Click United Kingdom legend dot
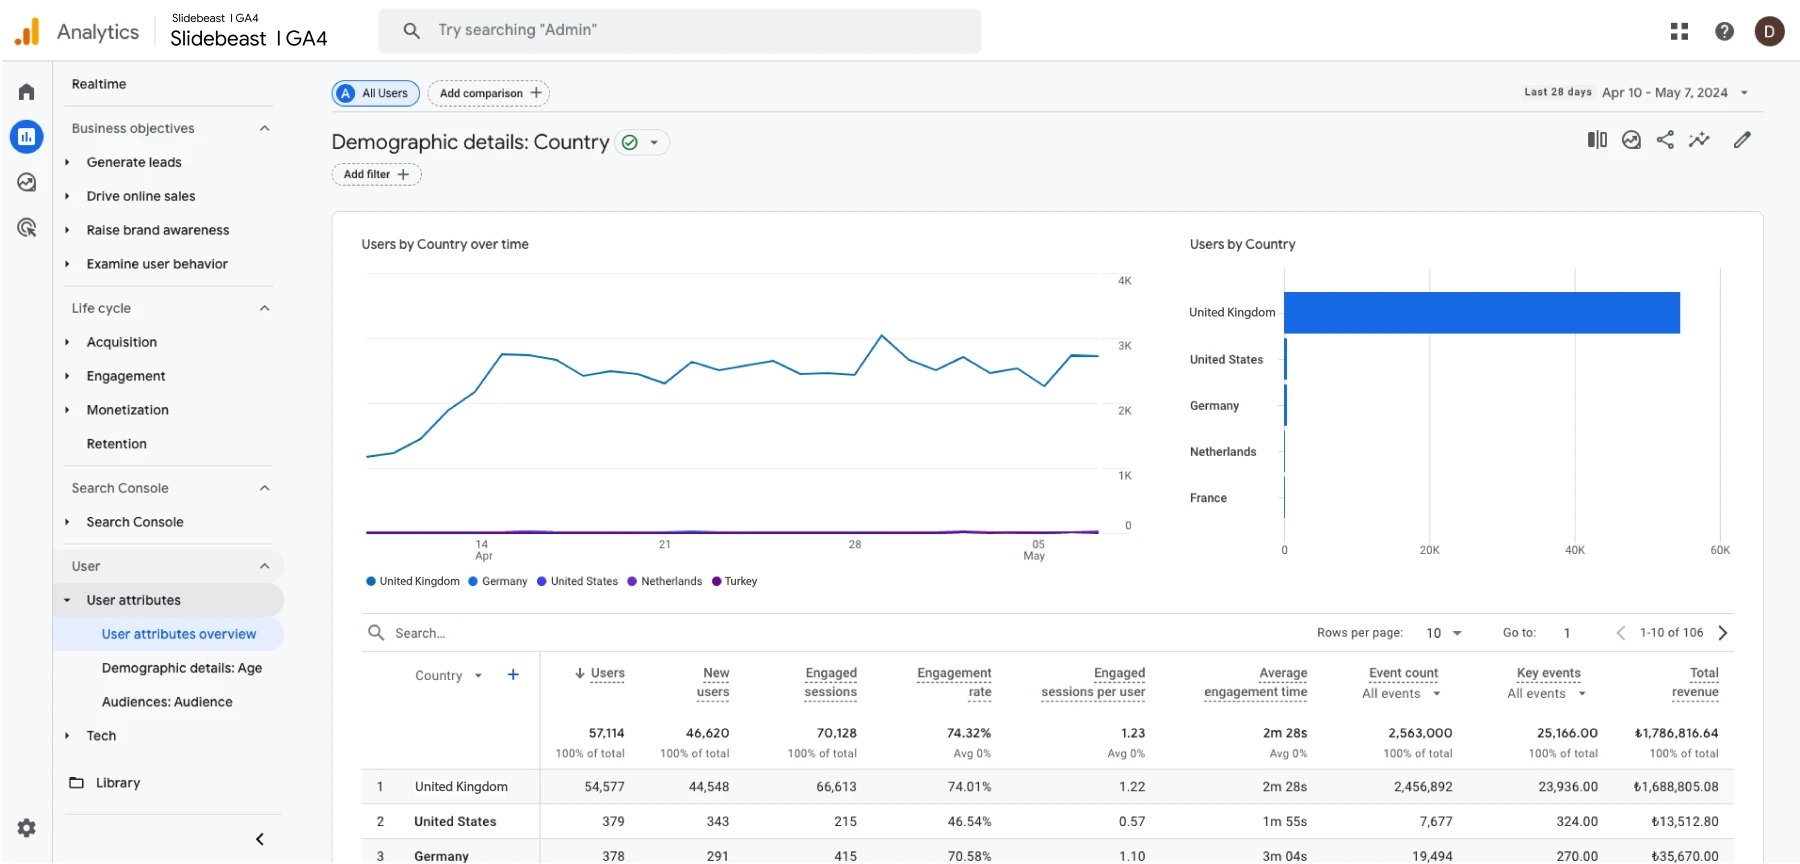The width and height of the screenshot is (1800, 864). (371, 581)
